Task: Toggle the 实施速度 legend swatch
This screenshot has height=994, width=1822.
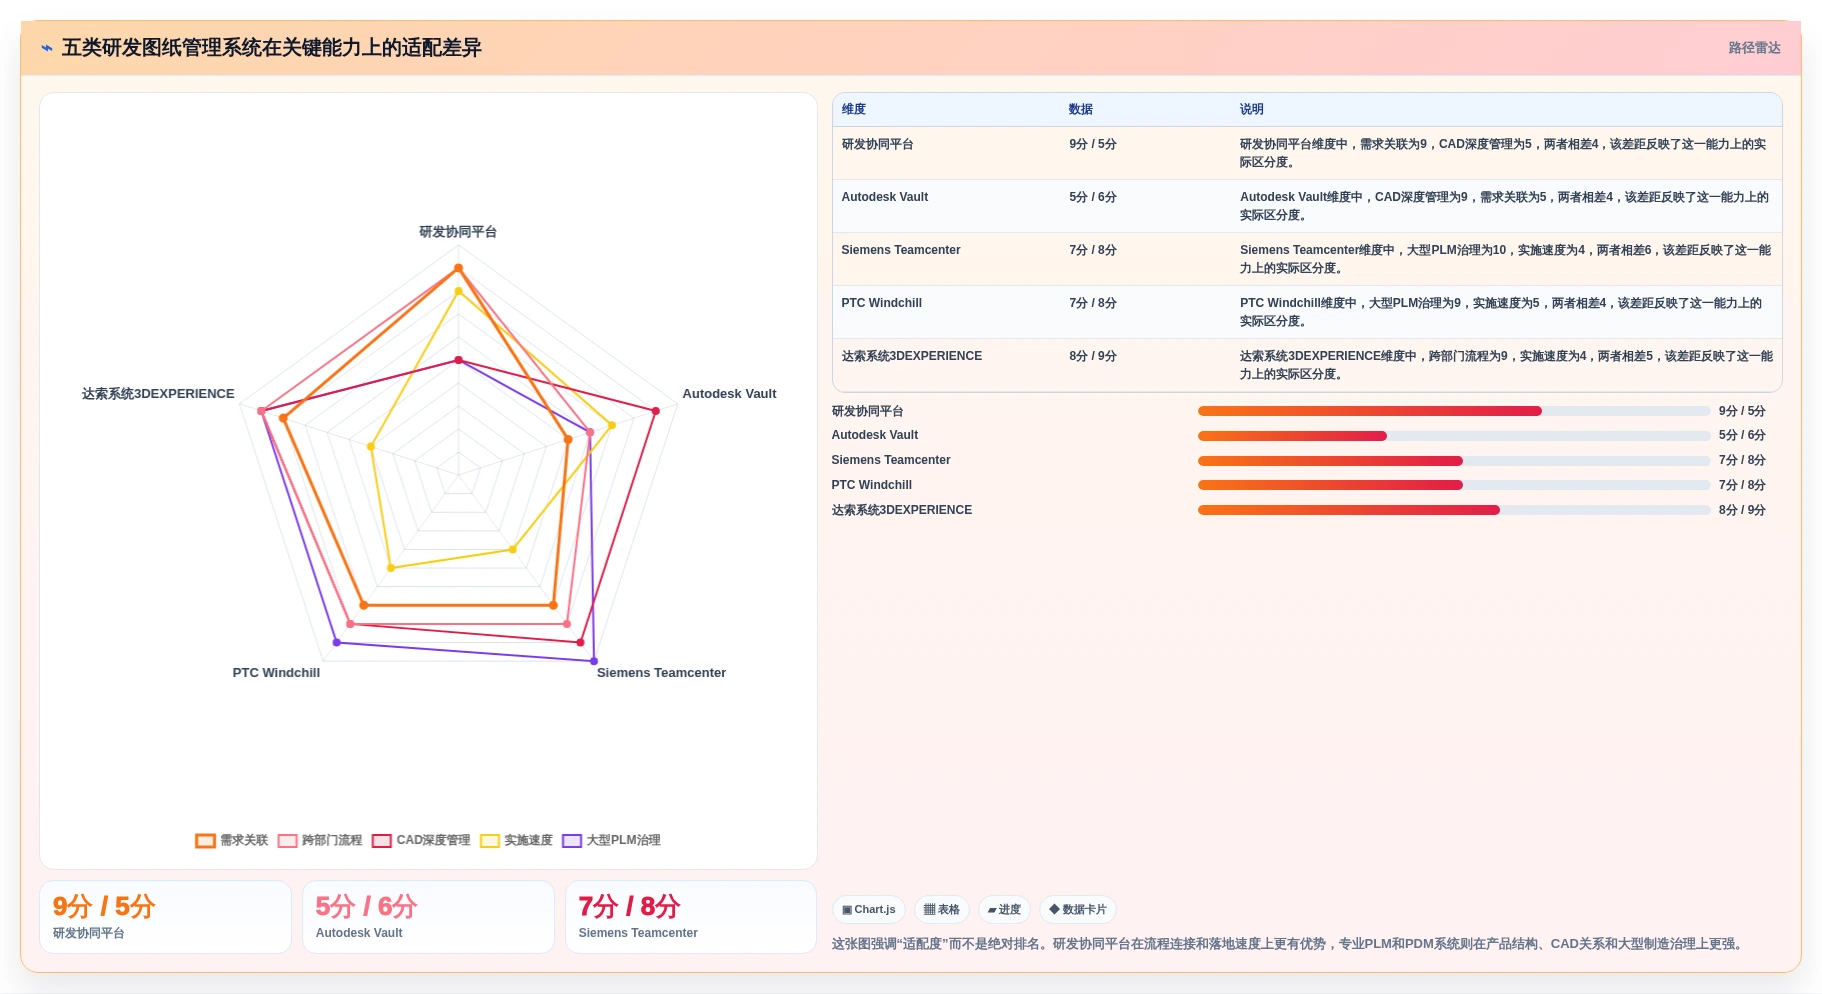Action: coord(490,841)
